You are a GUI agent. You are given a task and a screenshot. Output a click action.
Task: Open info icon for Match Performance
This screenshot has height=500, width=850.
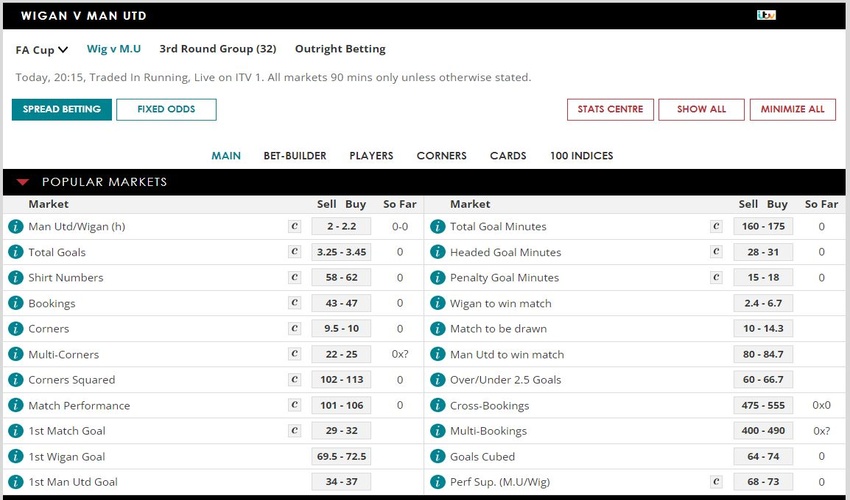coord(16,405)
